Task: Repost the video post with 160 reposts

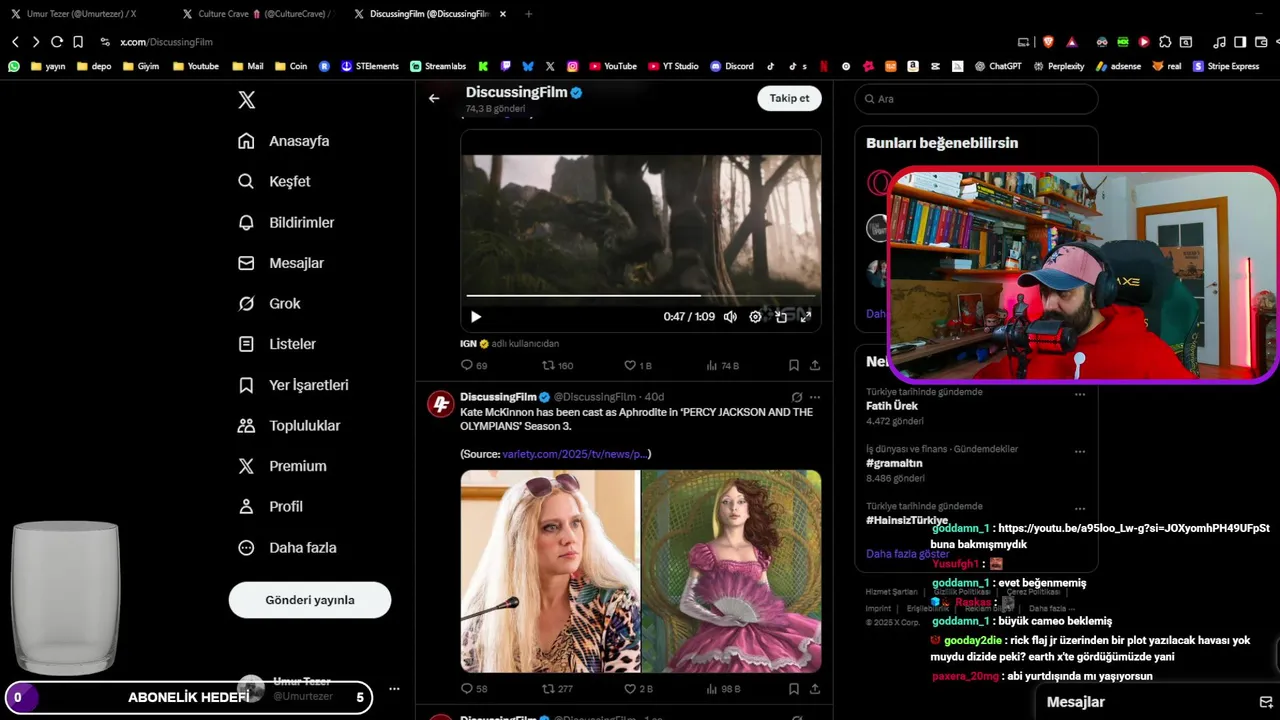Action: (x=557, y=366)
